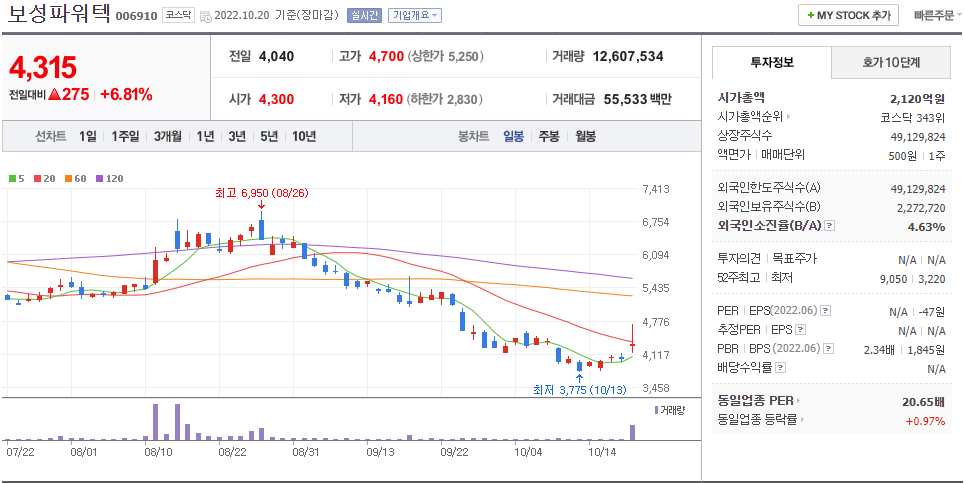
Task: Click the MY STOCK 추가 button
Action: coord(848,15)
